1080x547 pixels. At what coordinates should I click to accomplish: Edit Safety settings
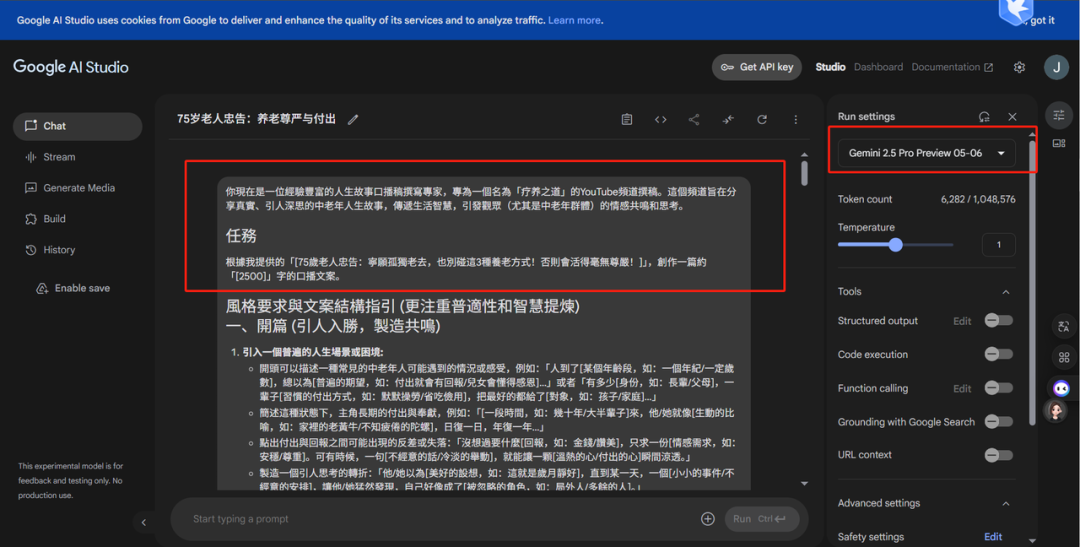[993, 537]
